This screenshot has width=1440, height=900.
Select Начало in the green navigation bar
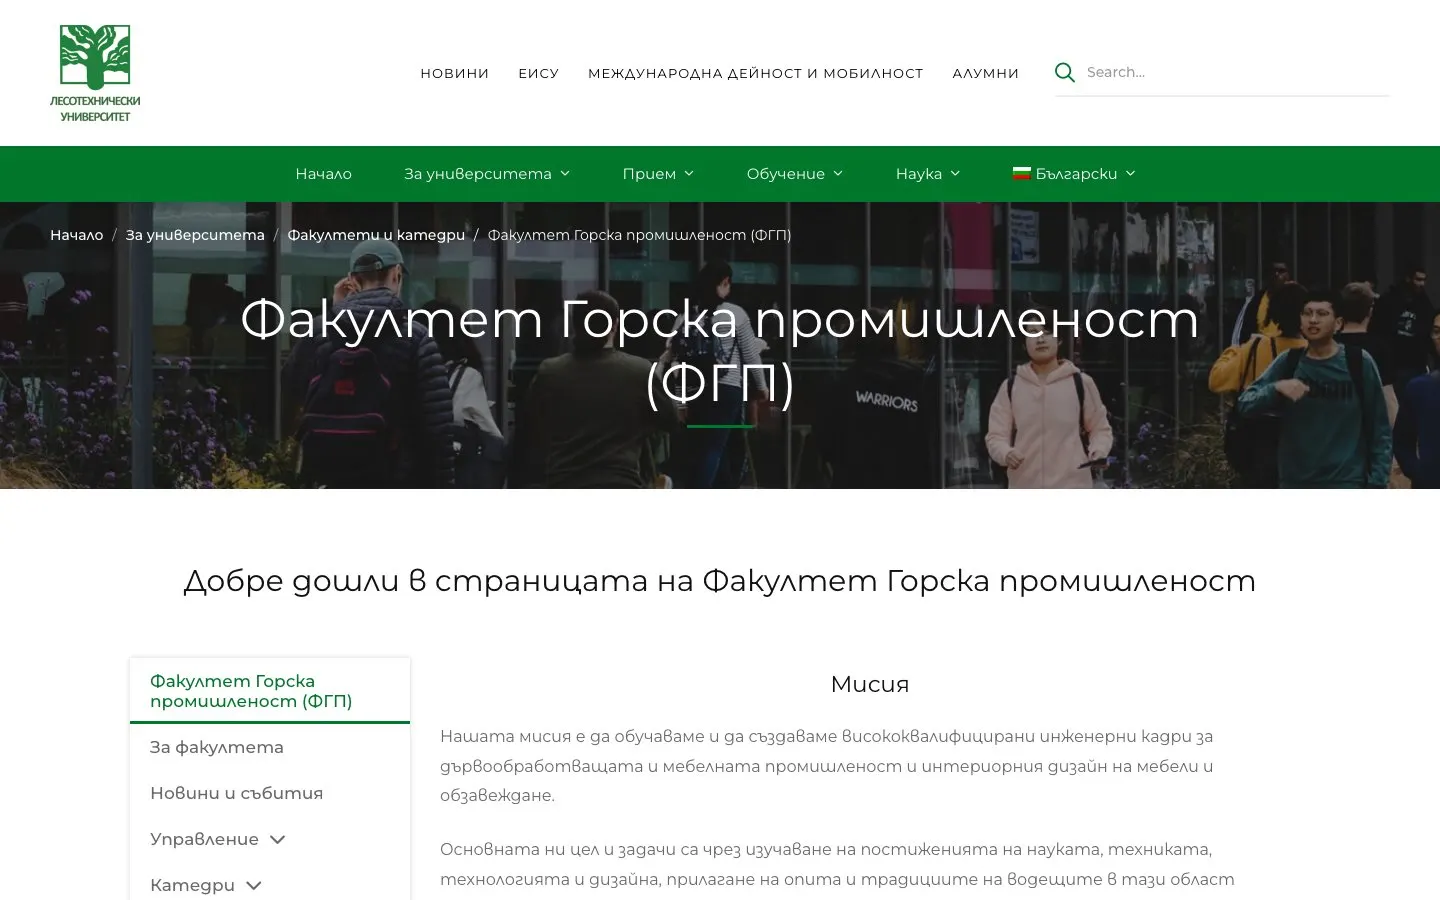323,174
